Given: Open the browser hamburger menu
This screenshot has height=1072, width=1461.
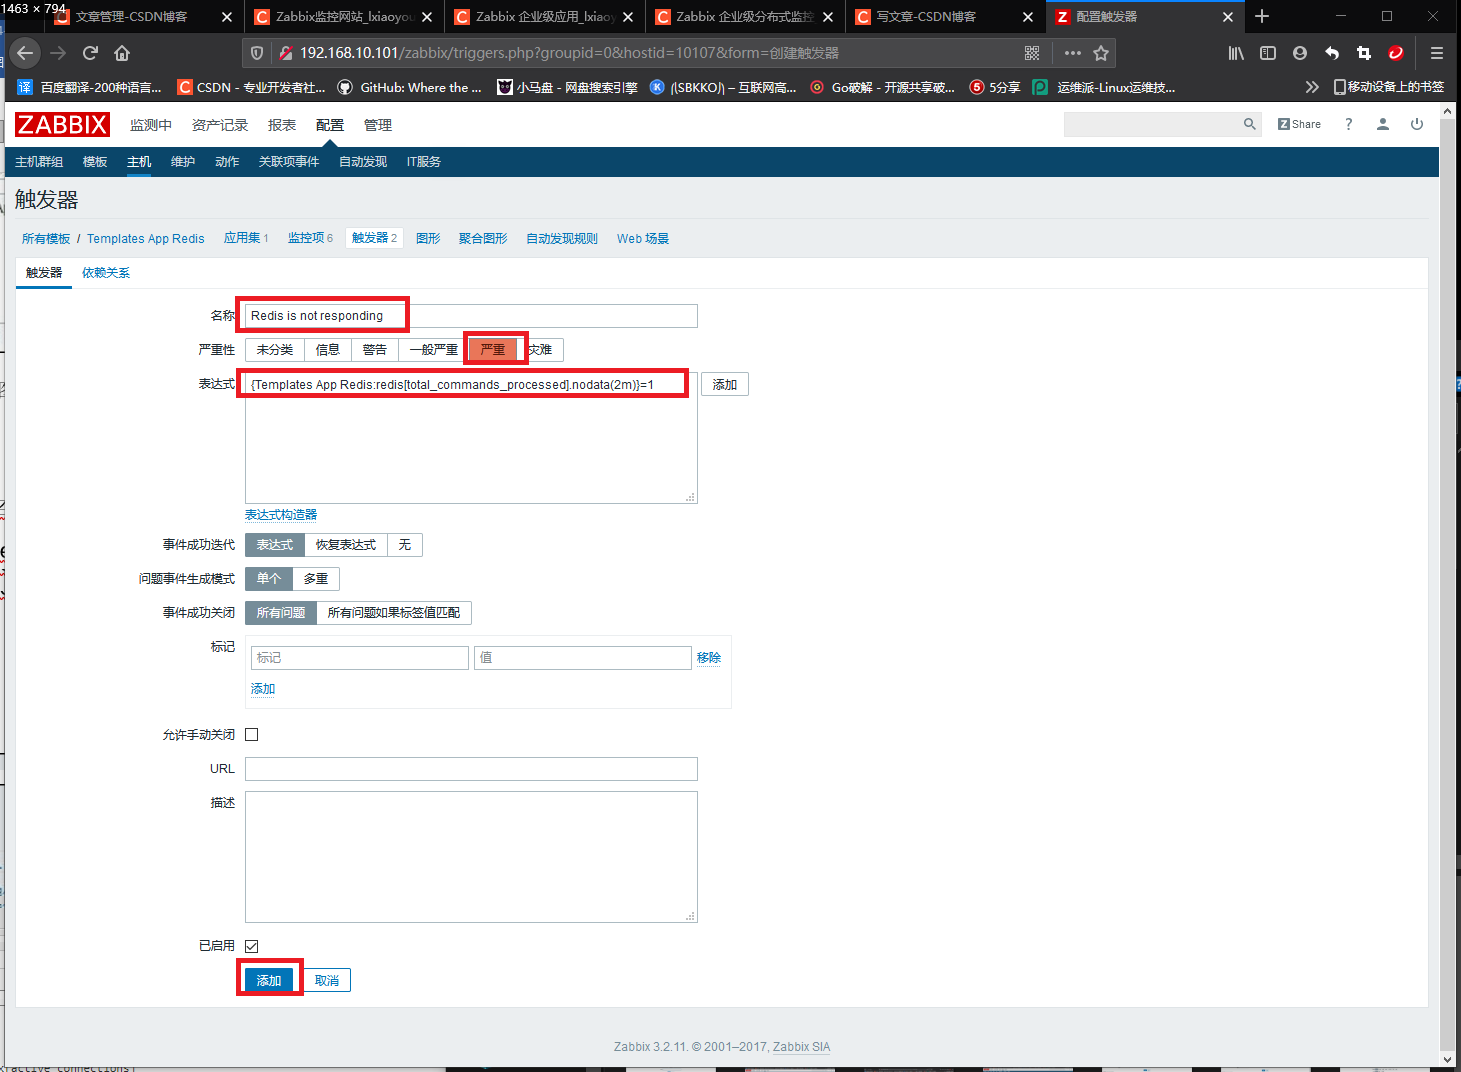Looking at the screenshot, I should (1437, 53).
